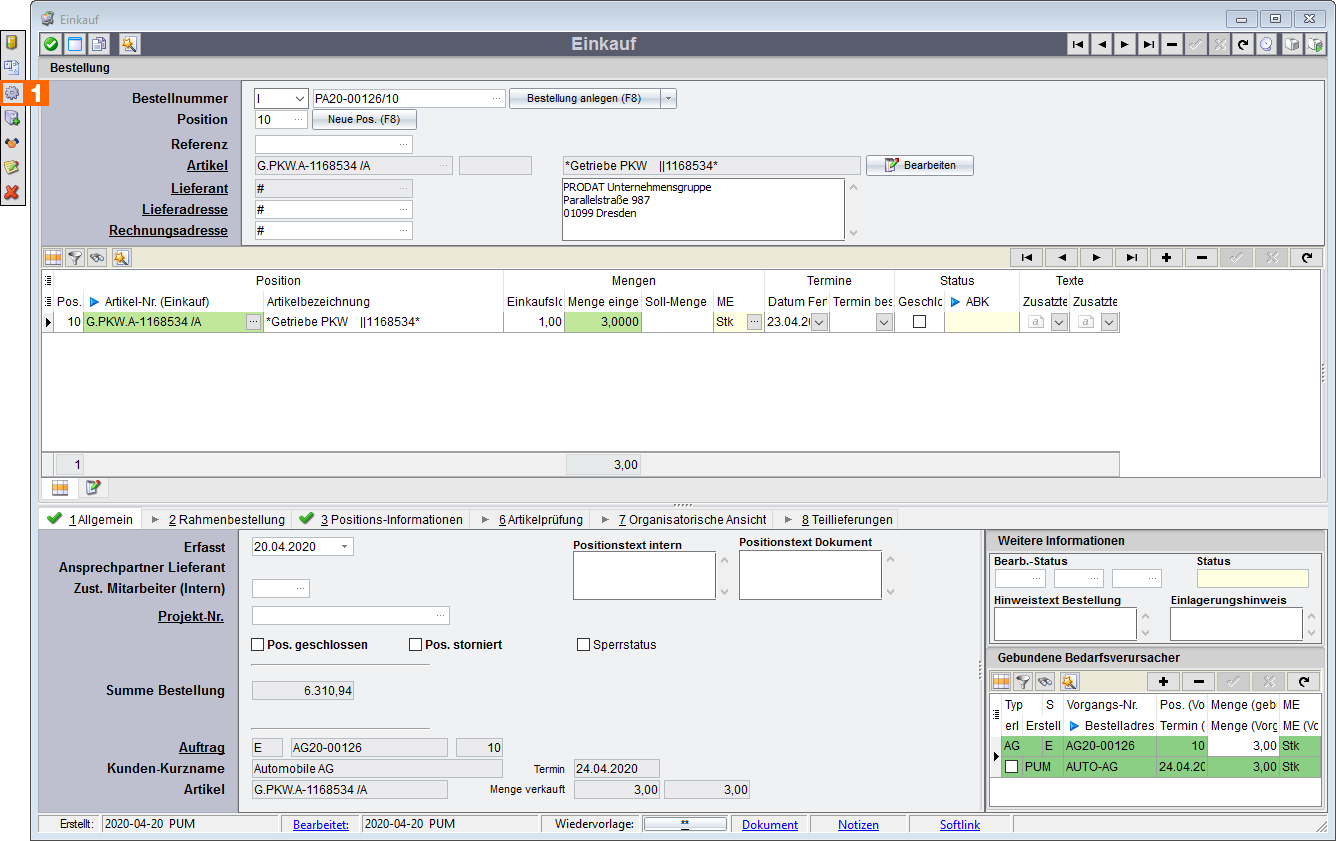Click the exit door icon in left sidebar

click(x=12, y=42)
